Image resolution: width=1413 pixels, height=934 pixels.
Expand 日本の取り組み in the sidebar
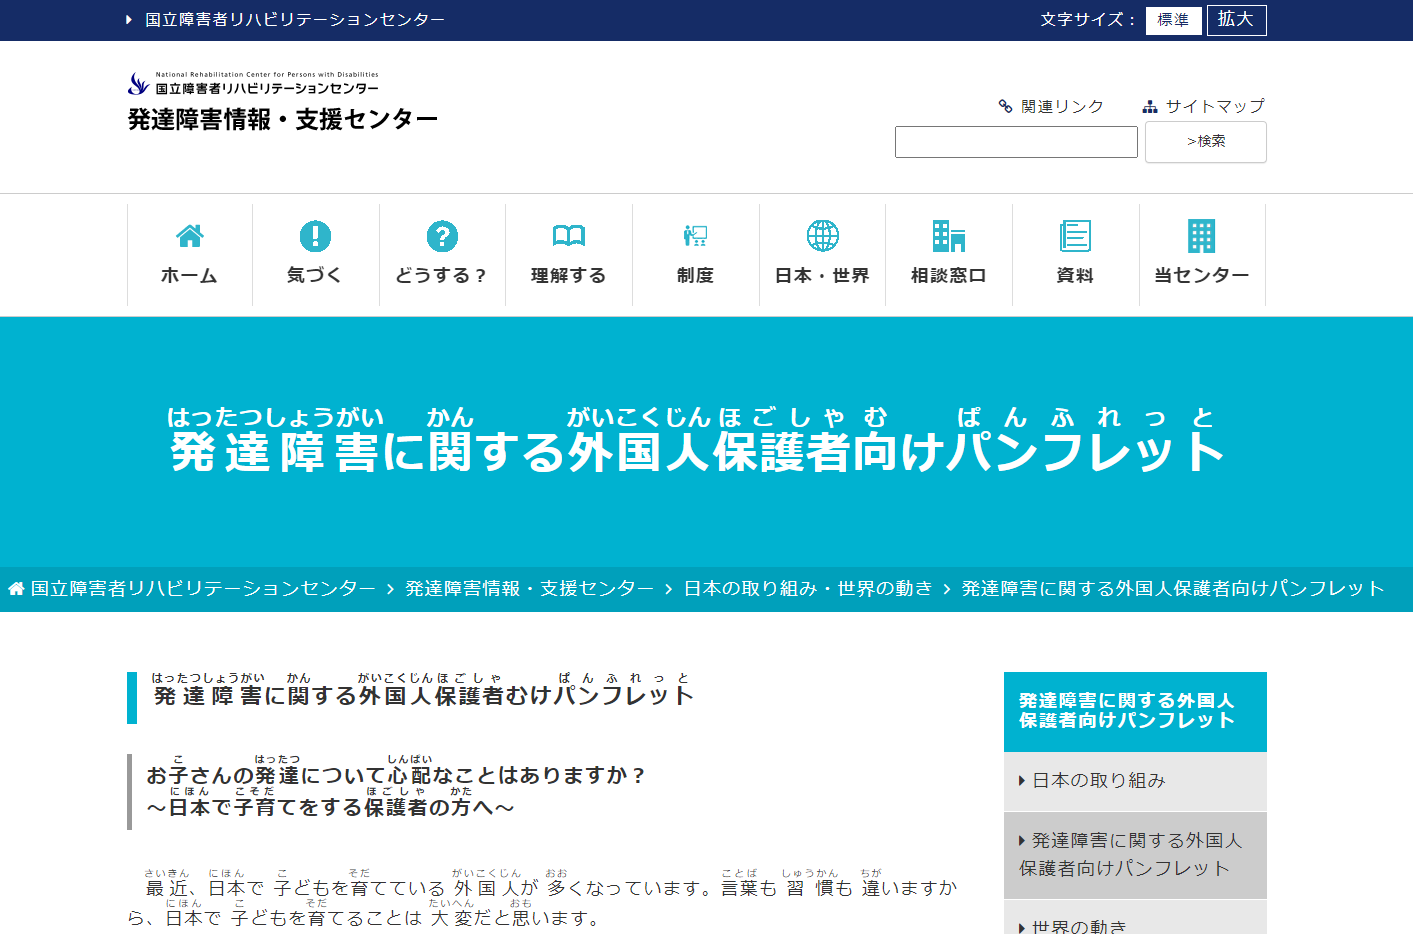pyautogui.click(x=1098, y=781)
